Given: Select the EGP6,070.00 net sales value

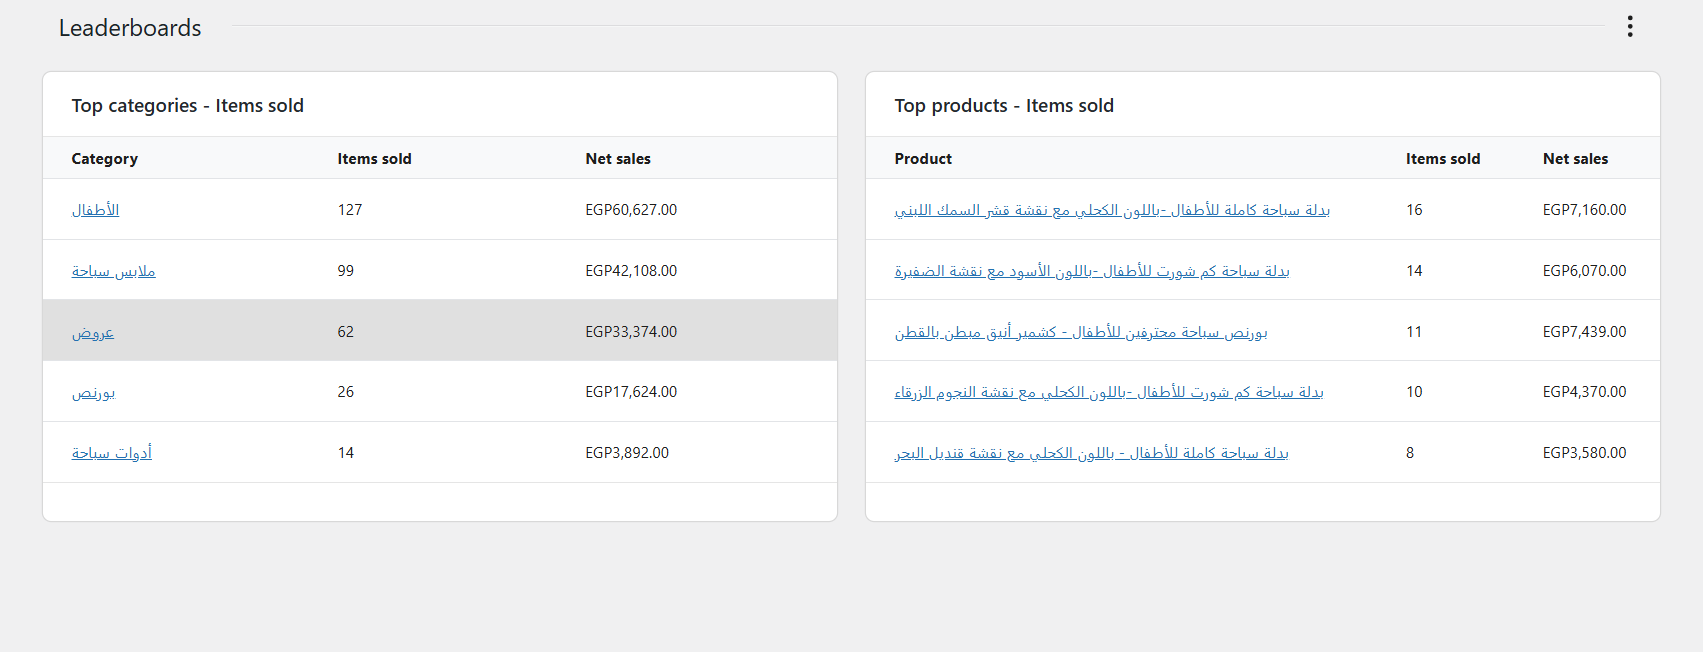Looking at the screenshot, I should [1585, 271].
